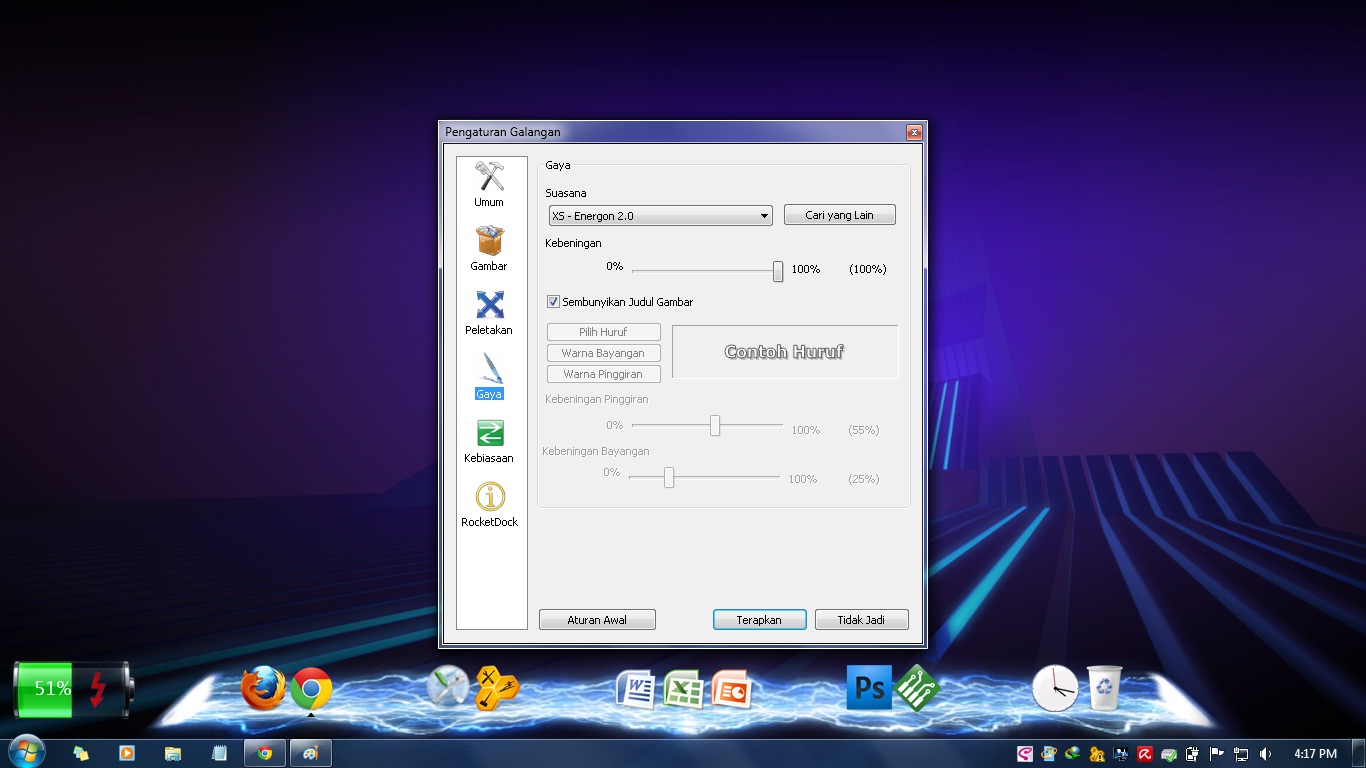Open Microsoft Word from the dock
Image resolution: width=1366 pixels, height=768 pixels.
click(x=636, y=688)
